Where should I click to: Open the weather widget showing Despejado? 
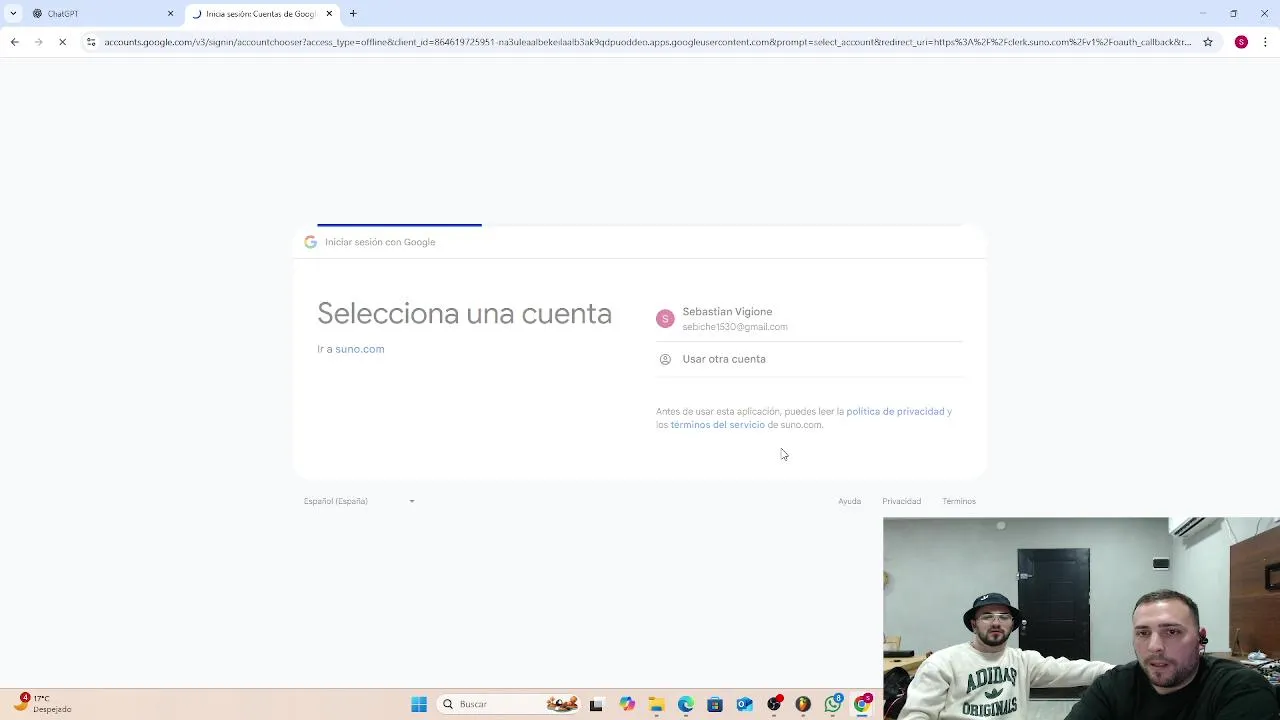pos(42,704)
